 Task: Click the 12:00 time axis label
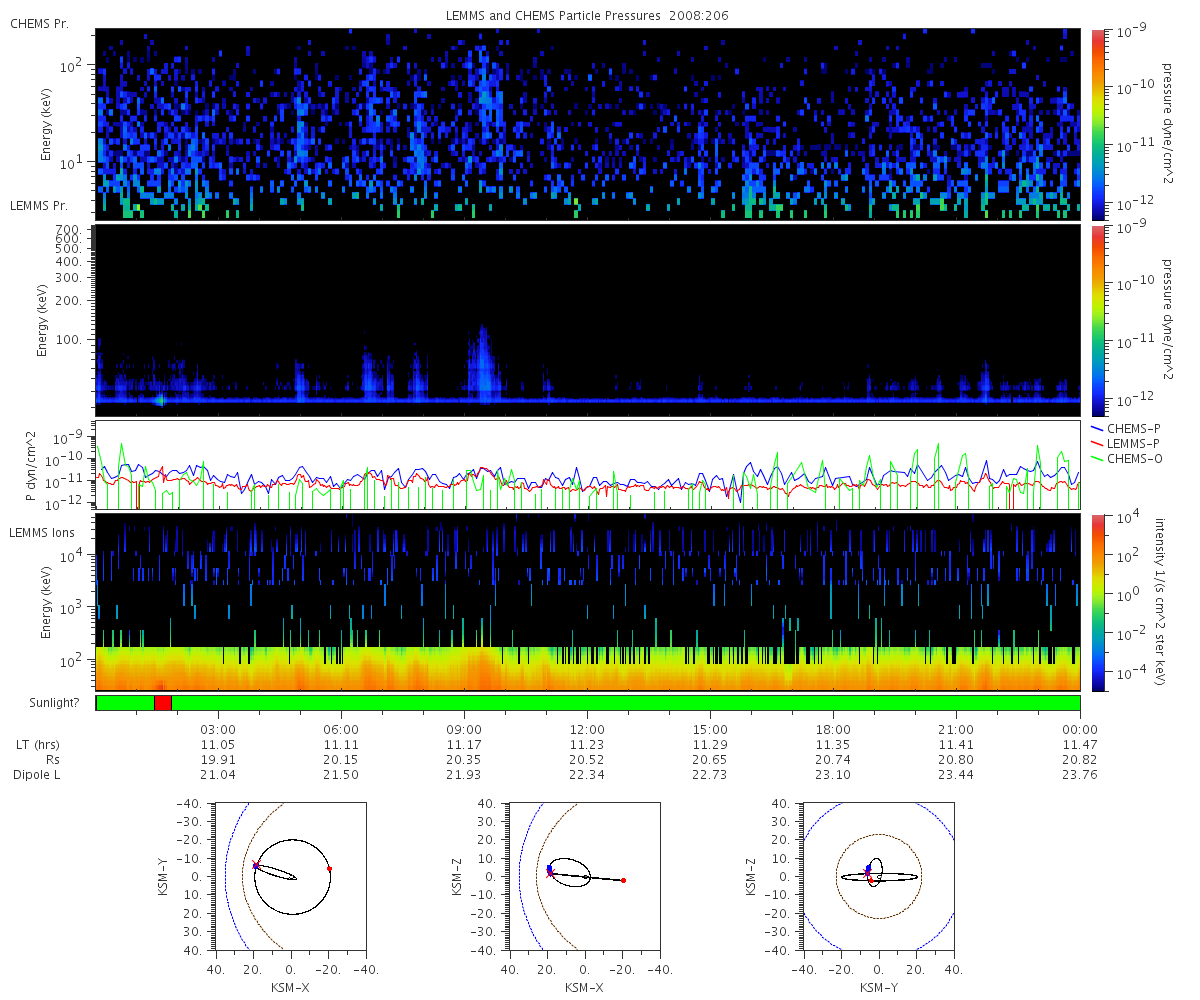pos(587,729)
